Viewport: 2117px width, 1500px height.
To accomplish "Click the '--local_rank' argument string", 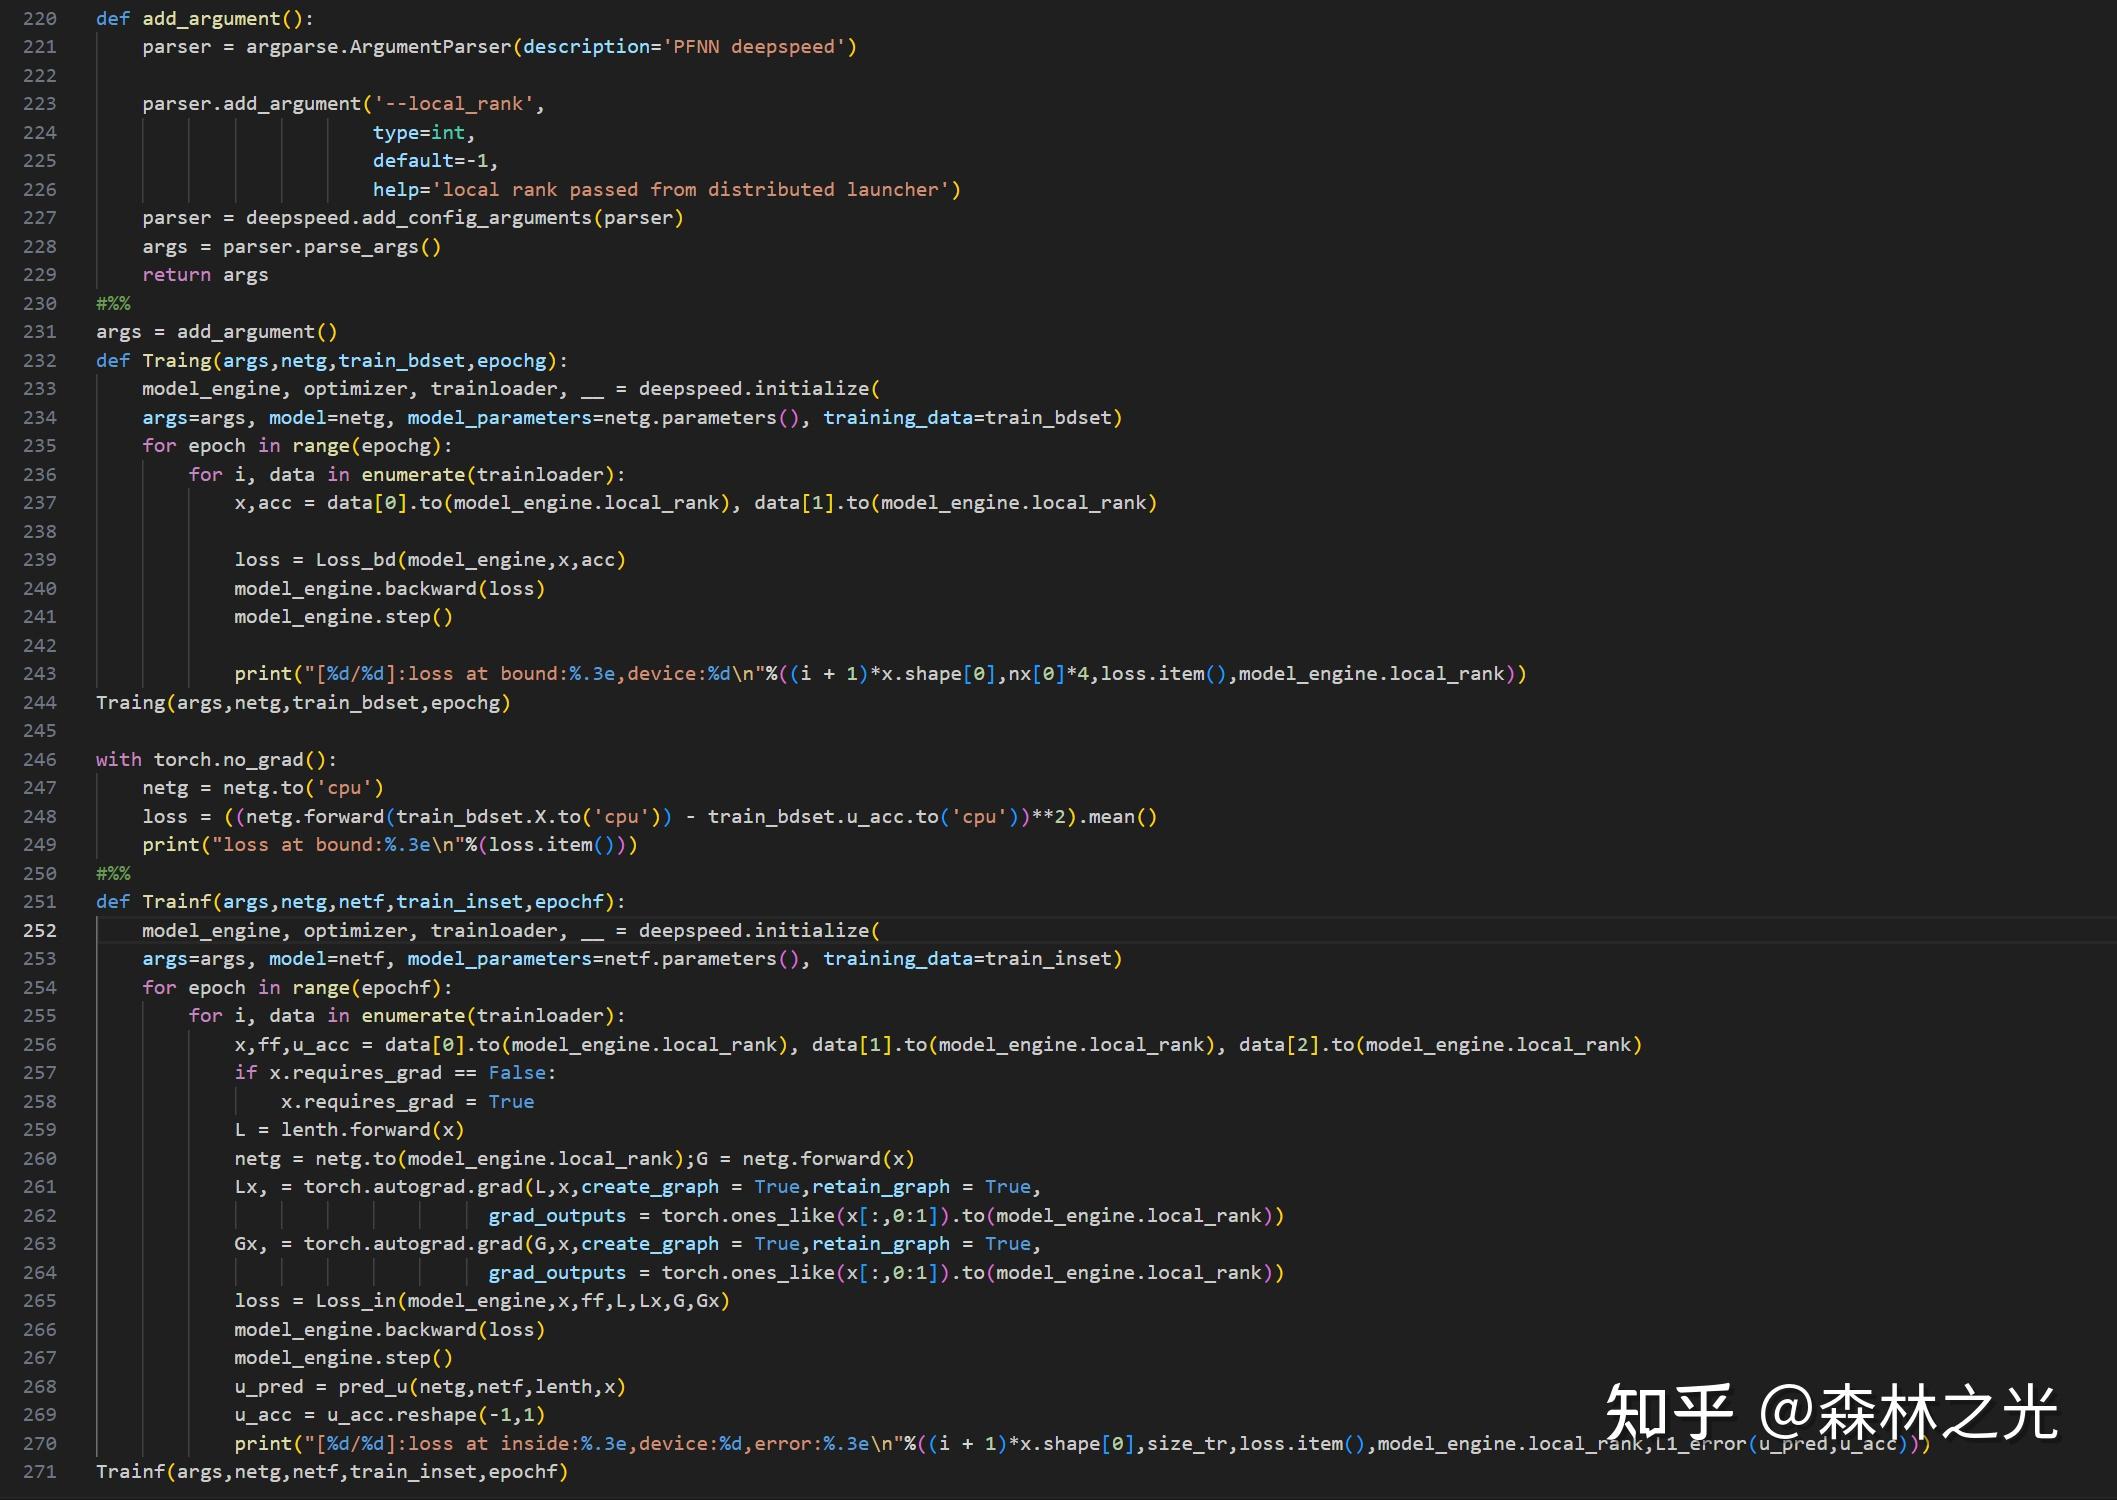I will coord(455,103).
